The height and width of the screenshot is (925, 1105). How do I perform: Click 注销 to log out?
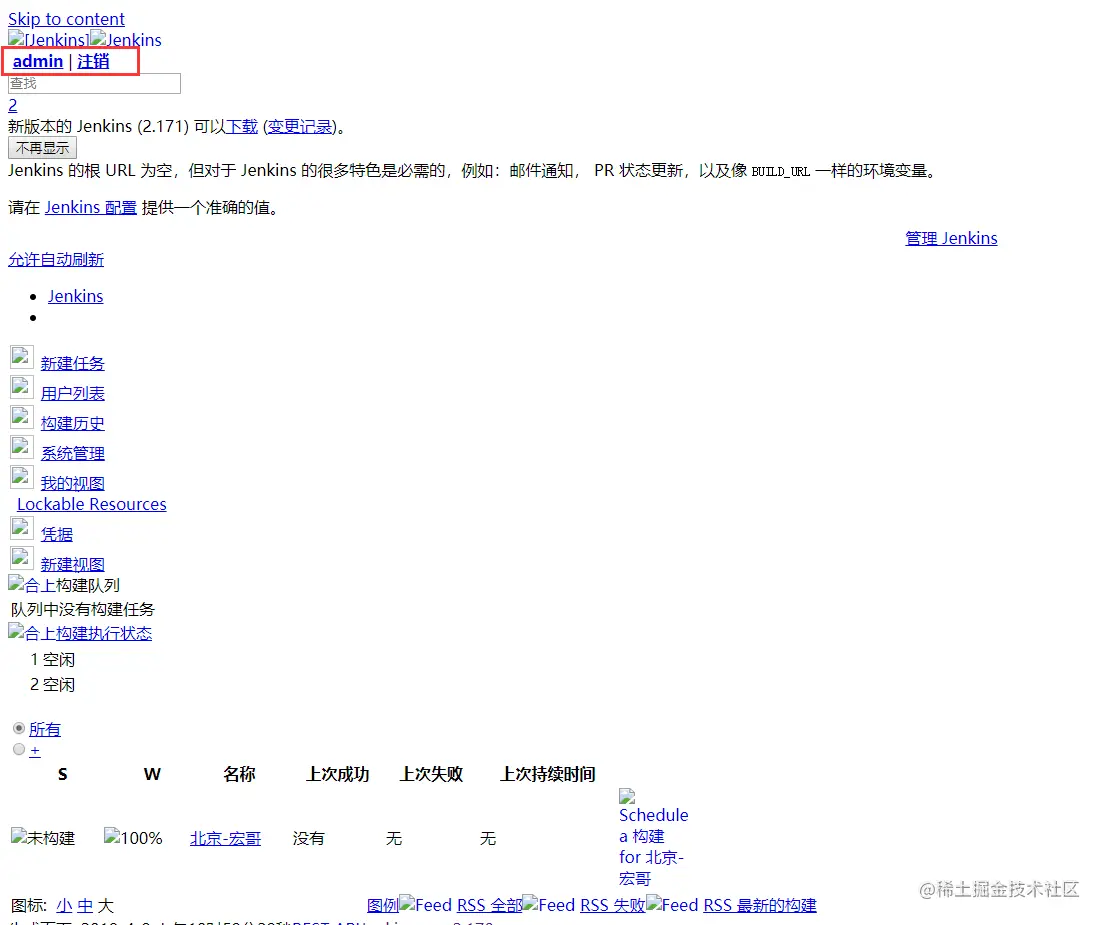[93, 61]
